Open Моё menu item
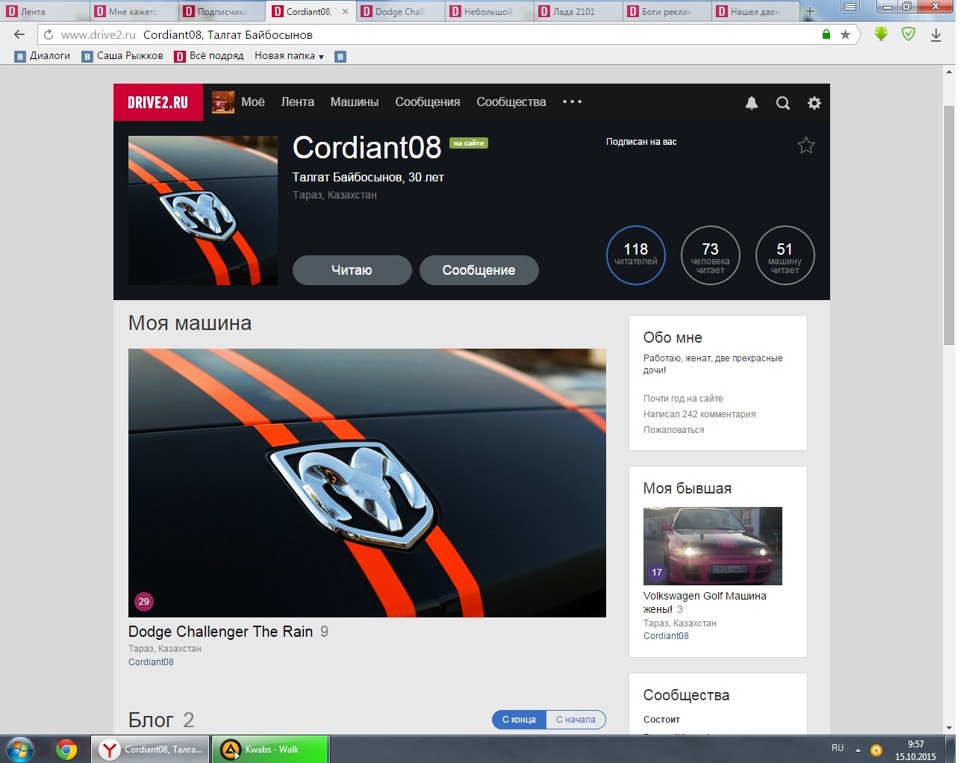960x763 pixels. [x=253, y=102]
